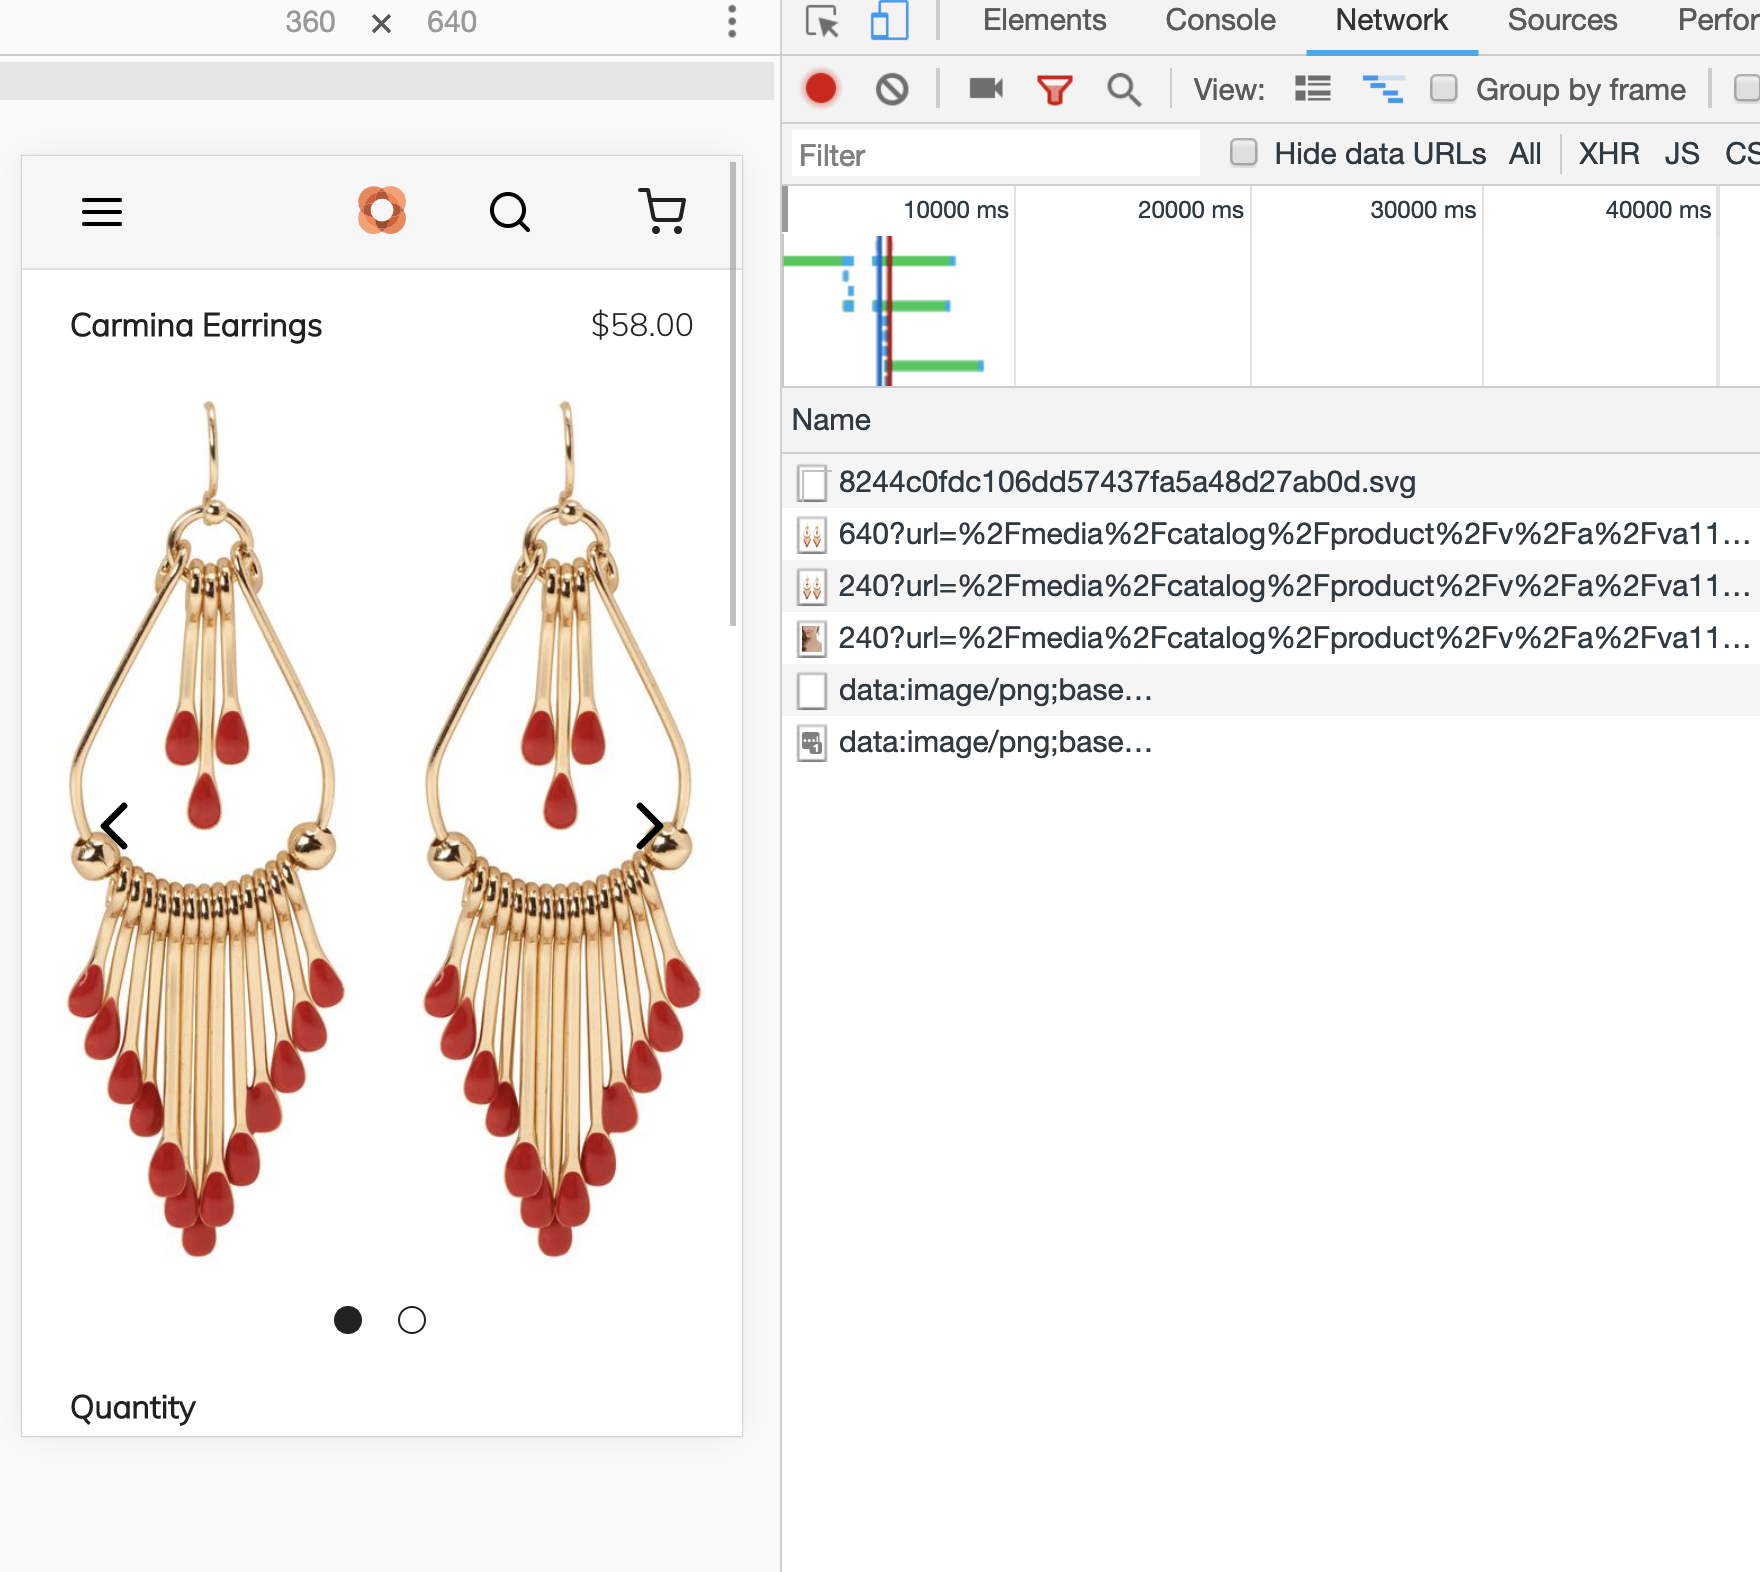
Task: Click the orange store logo icon
Action: coord(382,211)
